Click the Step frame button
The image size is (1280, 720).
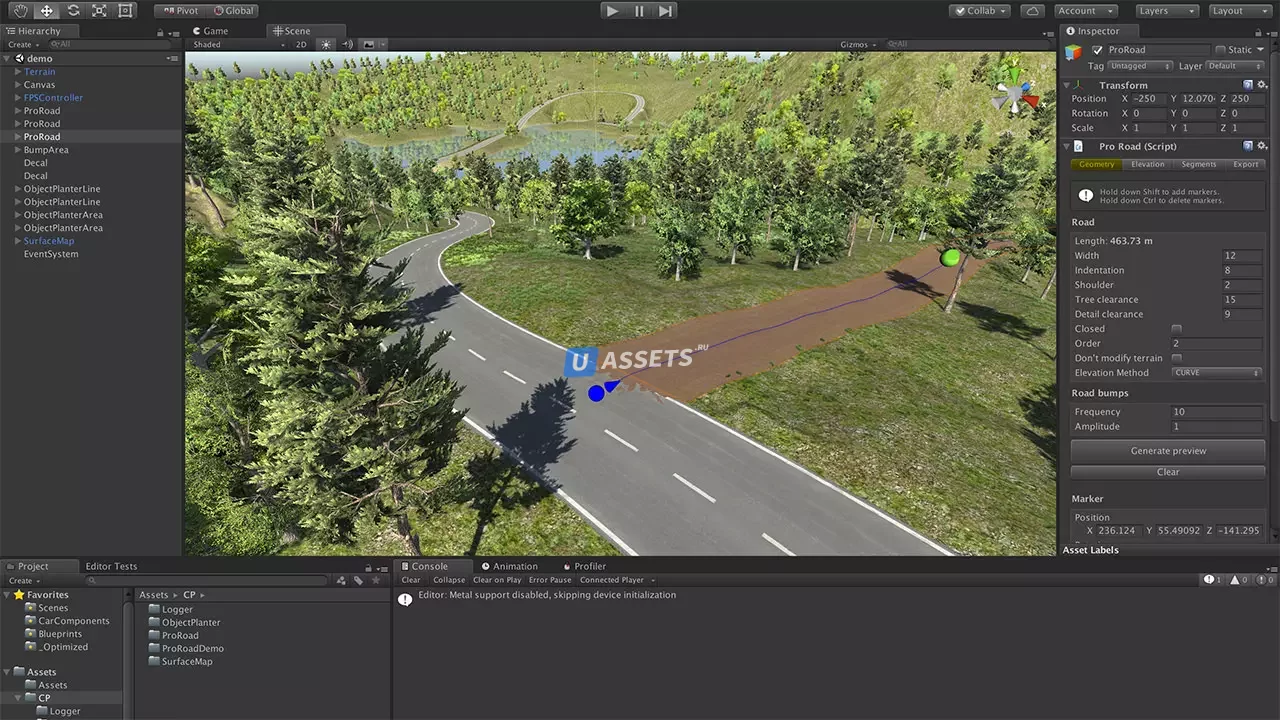666,11
